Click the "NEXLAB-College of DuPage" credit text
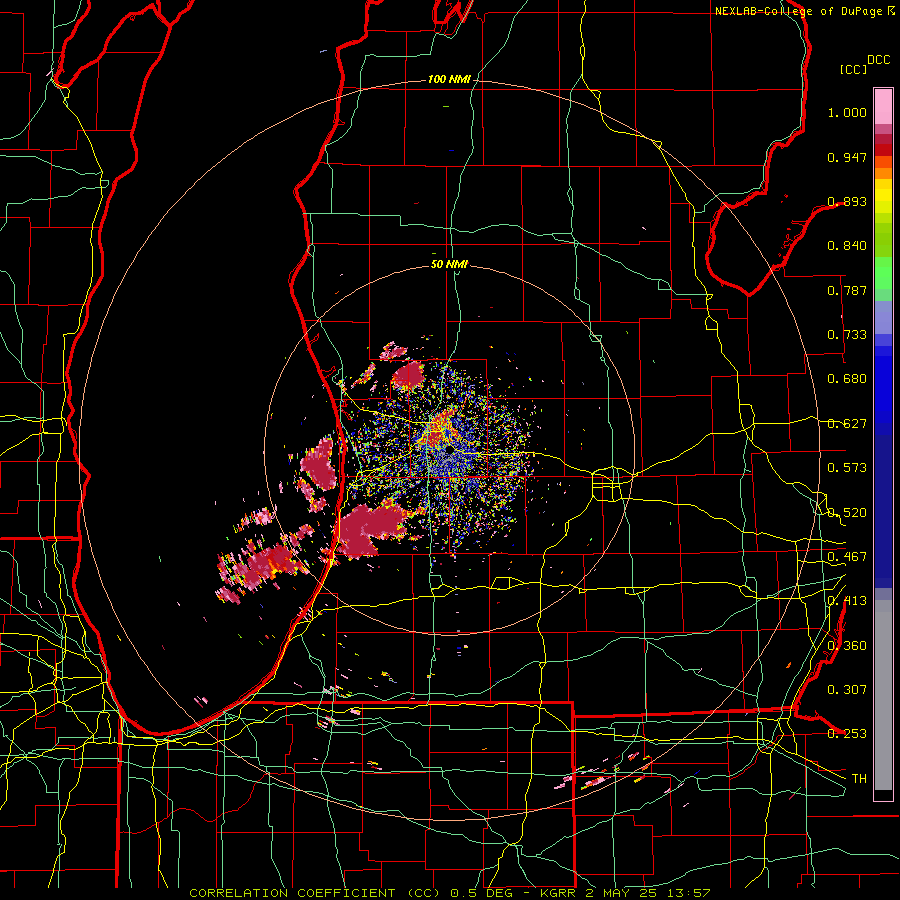The height and width of the screenshot is (900, 900). point(800,11)
